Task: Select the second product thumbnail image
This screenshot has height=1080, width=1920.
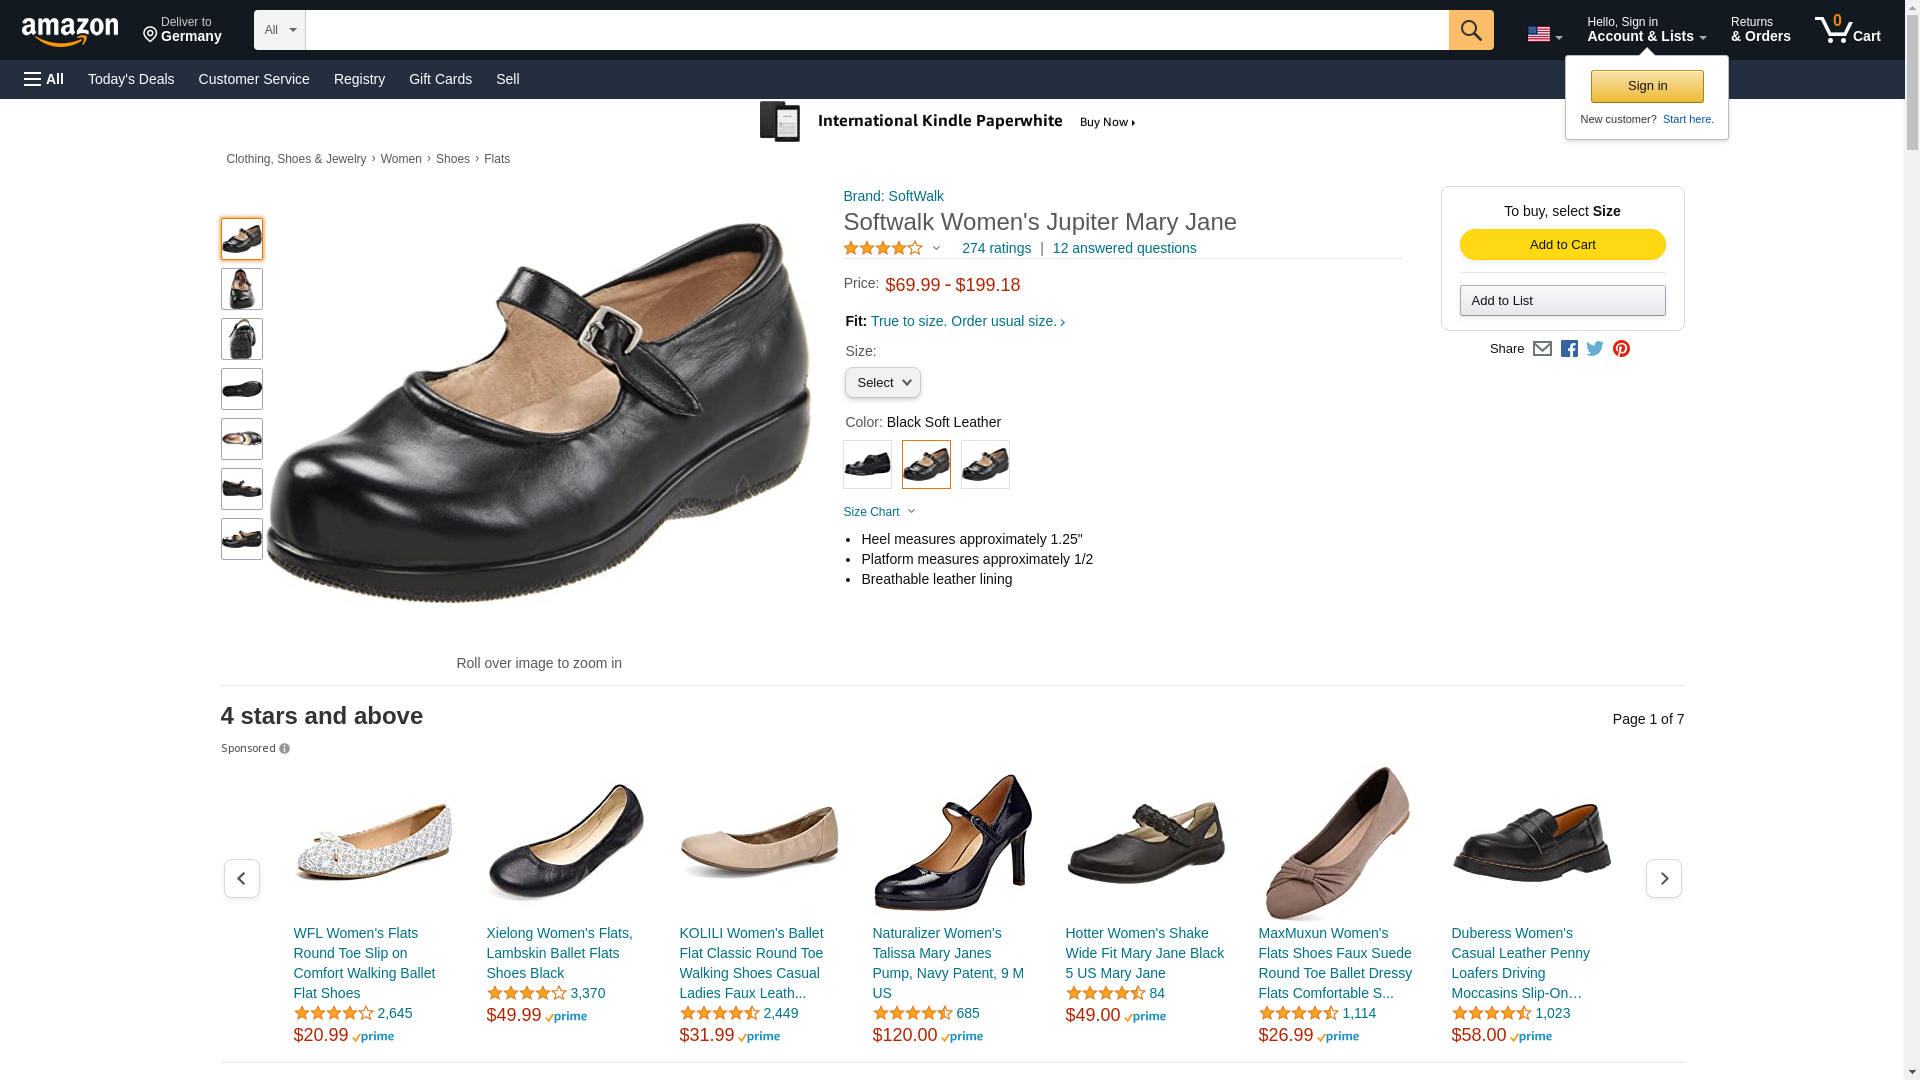Action: point(241,289)
